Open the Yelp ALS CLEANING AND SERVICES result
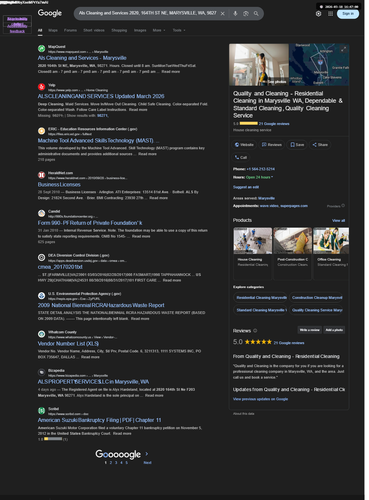Screen dimensions: 369x500 point(101,96)
